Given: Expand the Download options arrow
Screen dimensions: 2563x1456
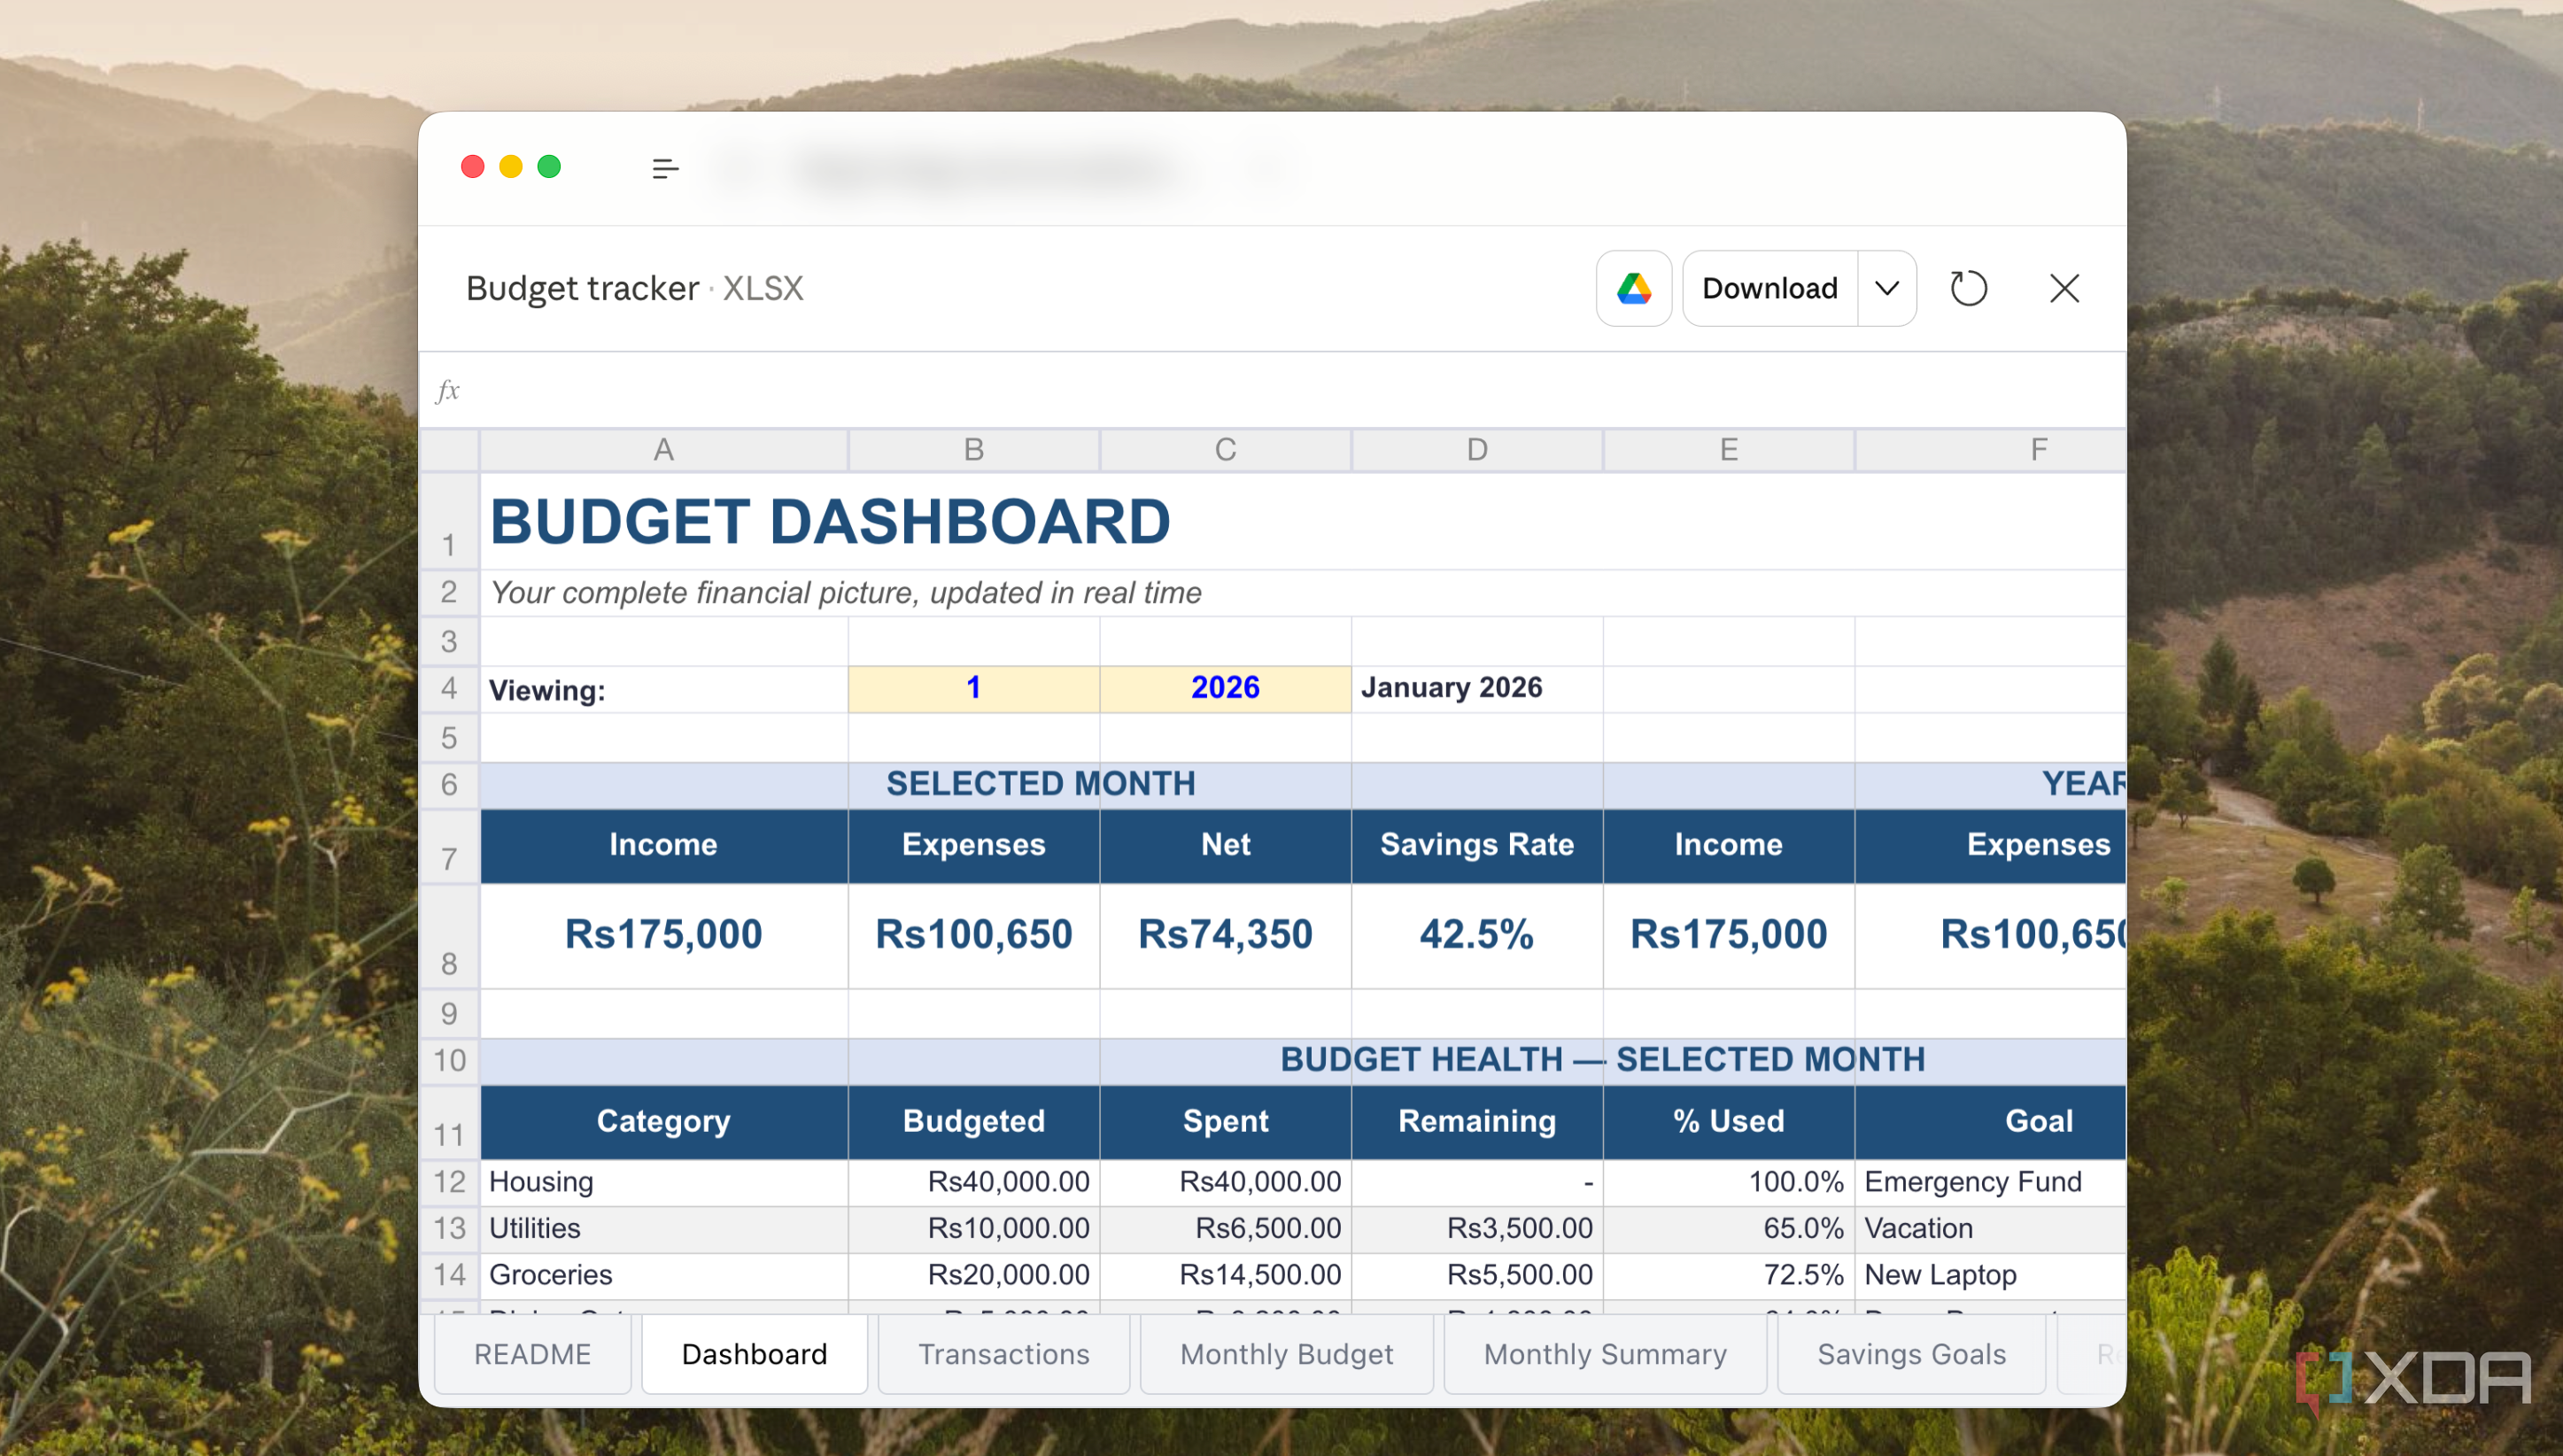Looking at the screenshot, I should click(1887, 288).
